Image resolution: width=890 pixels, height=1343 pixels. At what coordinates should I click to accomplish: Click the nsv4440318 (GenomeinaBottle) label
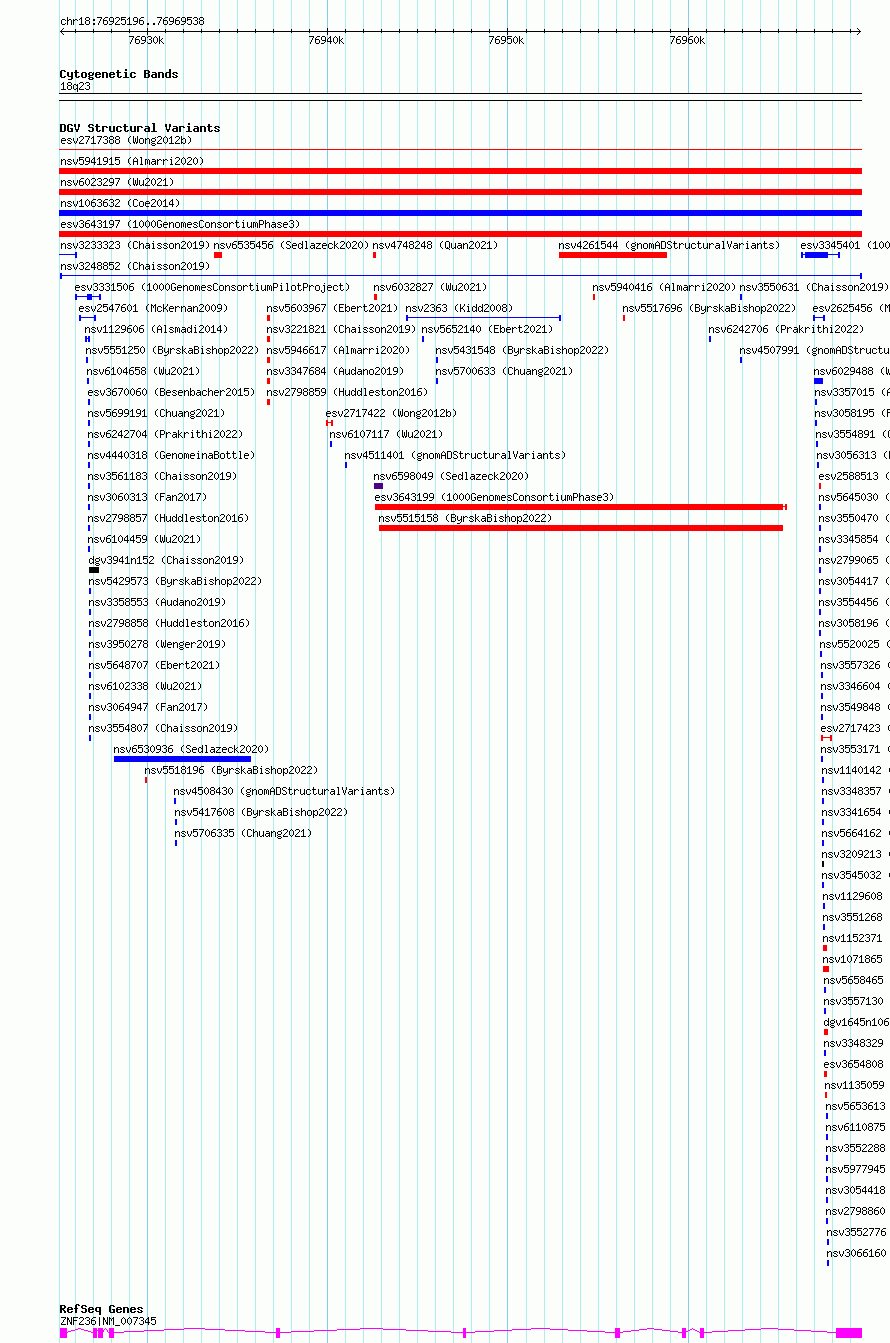pyautogui.click(x=171, y=455)
